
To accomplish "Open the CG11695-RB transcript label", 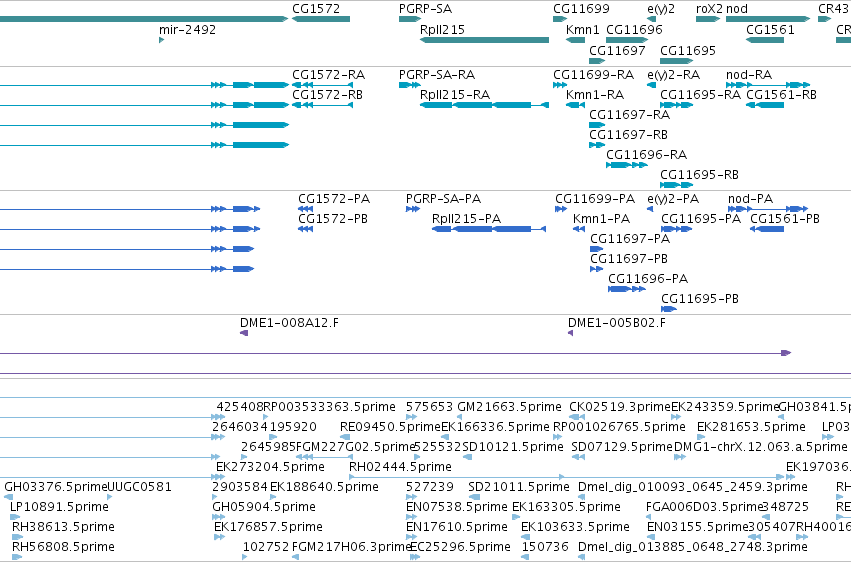I will (699, 175).
